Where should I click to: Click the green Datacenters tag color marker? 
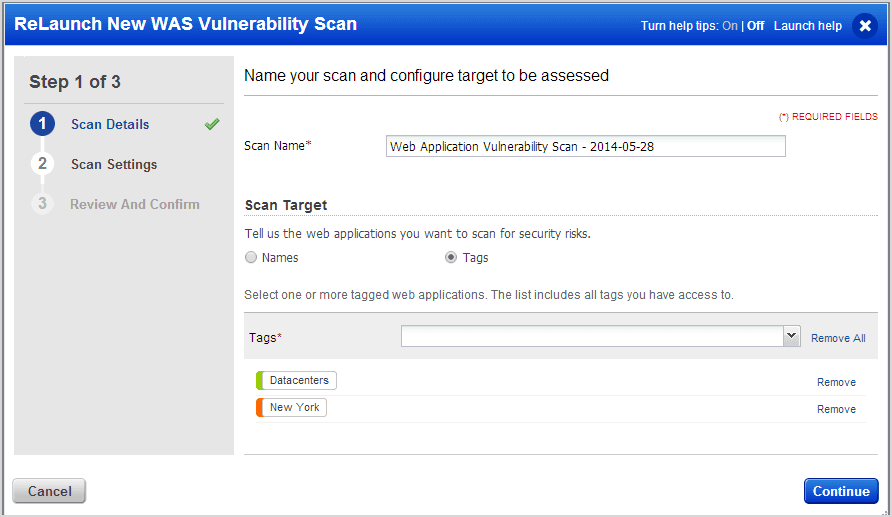tap(259, 380)
